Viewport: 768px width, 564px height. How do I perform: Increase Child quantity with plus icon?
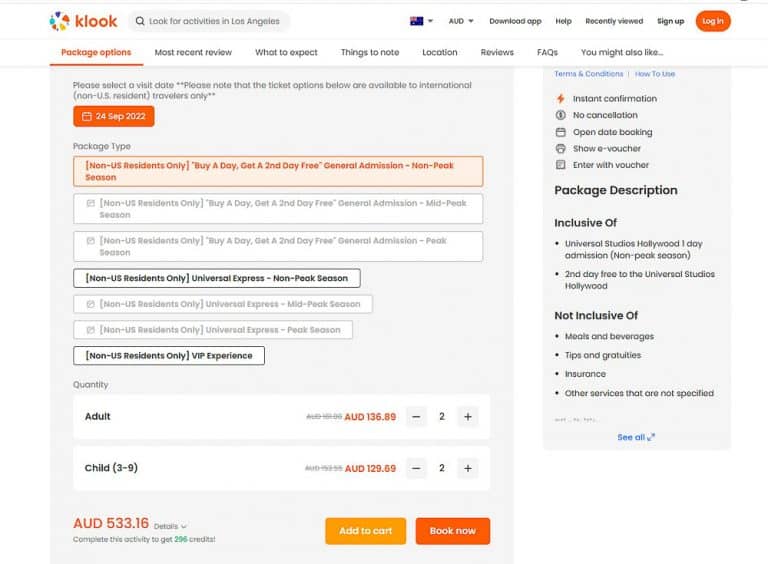coord(467,468)
